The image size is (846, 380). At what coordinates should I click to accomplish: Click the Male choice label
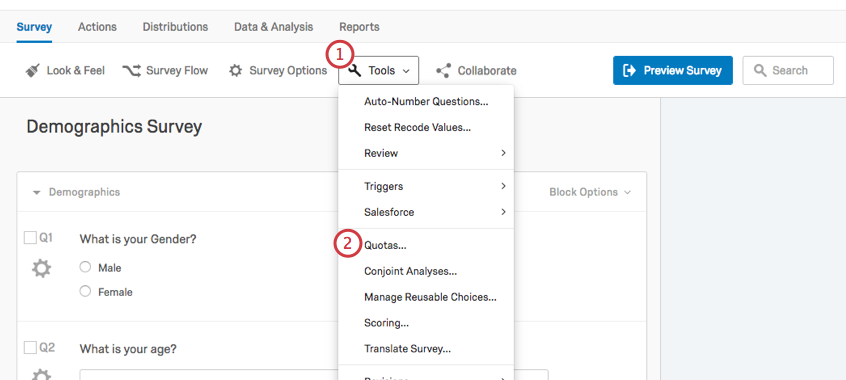(110, 268)
